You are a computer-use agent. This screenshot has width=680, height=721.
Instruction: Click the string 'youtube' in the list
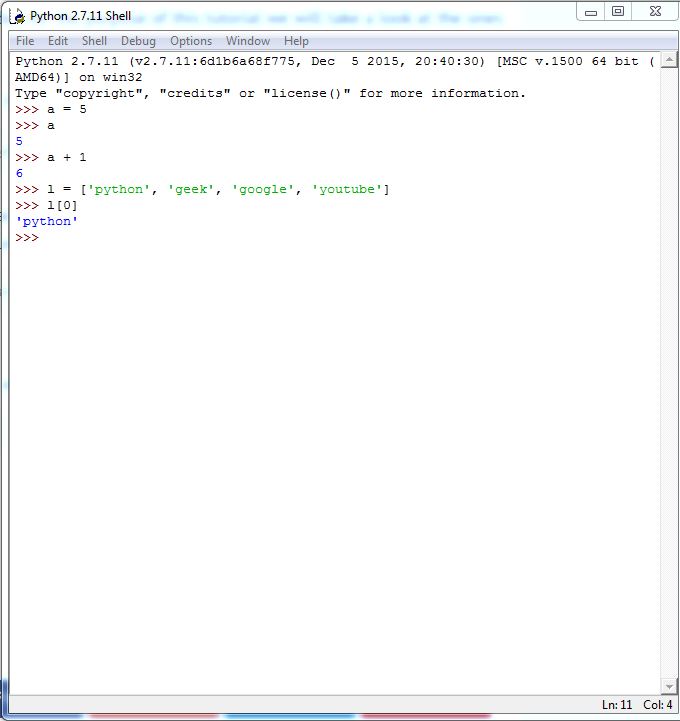pyautogui.click(x=347, y=189)
